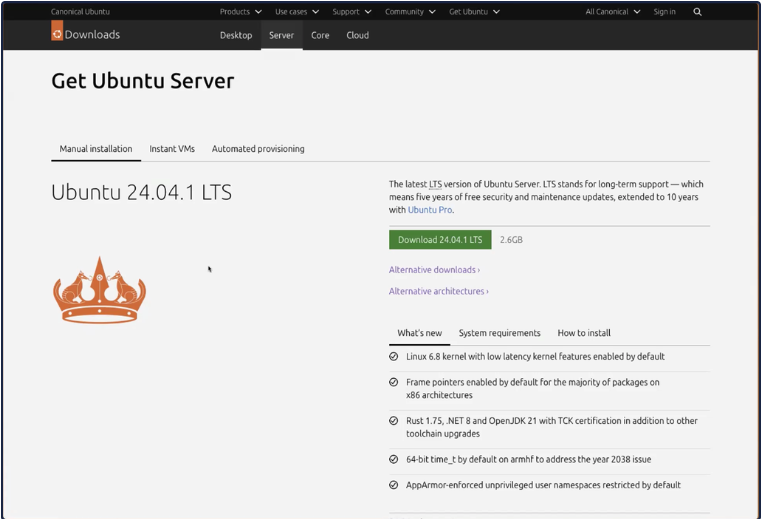
Task: Expand the Support menu
Action: [x=351, y=12]
